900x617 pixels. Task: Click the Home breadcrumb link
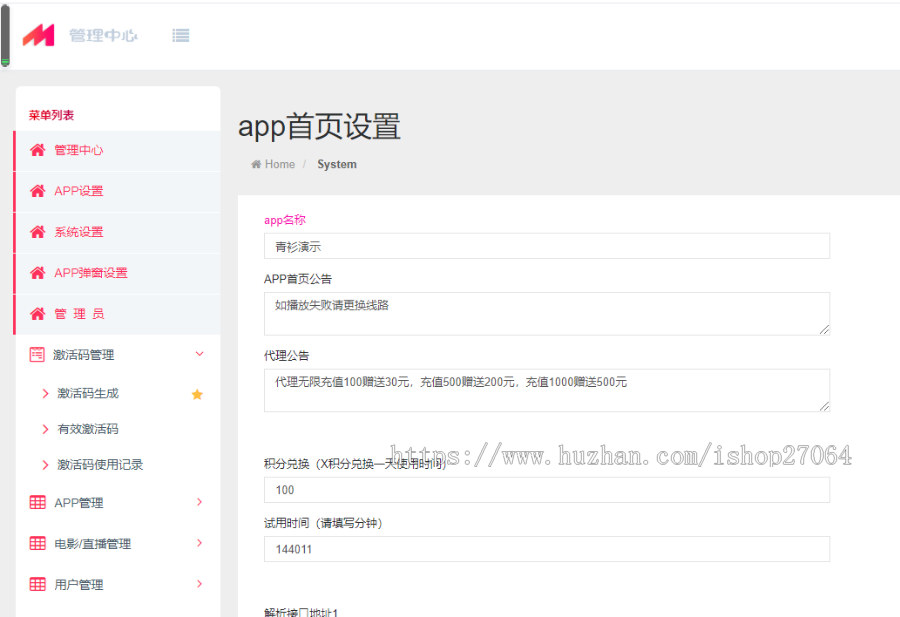280,164
